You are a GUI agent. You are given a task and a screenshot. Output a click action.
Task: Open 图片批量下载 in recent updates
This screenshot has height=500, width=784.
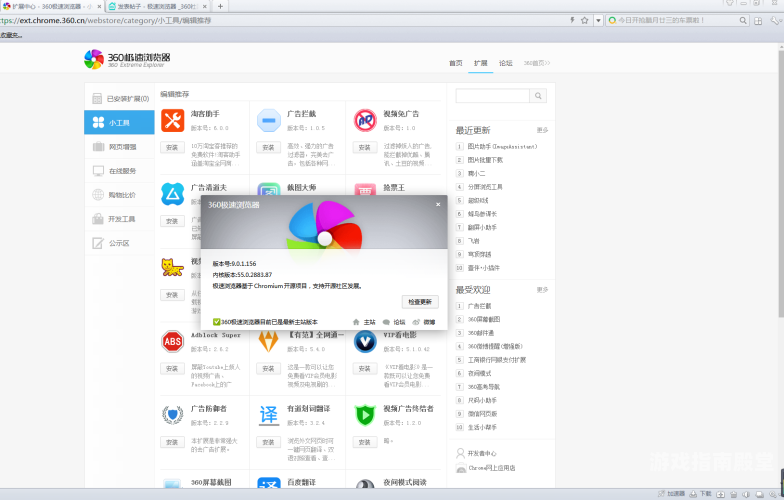[x=485, y=160]
